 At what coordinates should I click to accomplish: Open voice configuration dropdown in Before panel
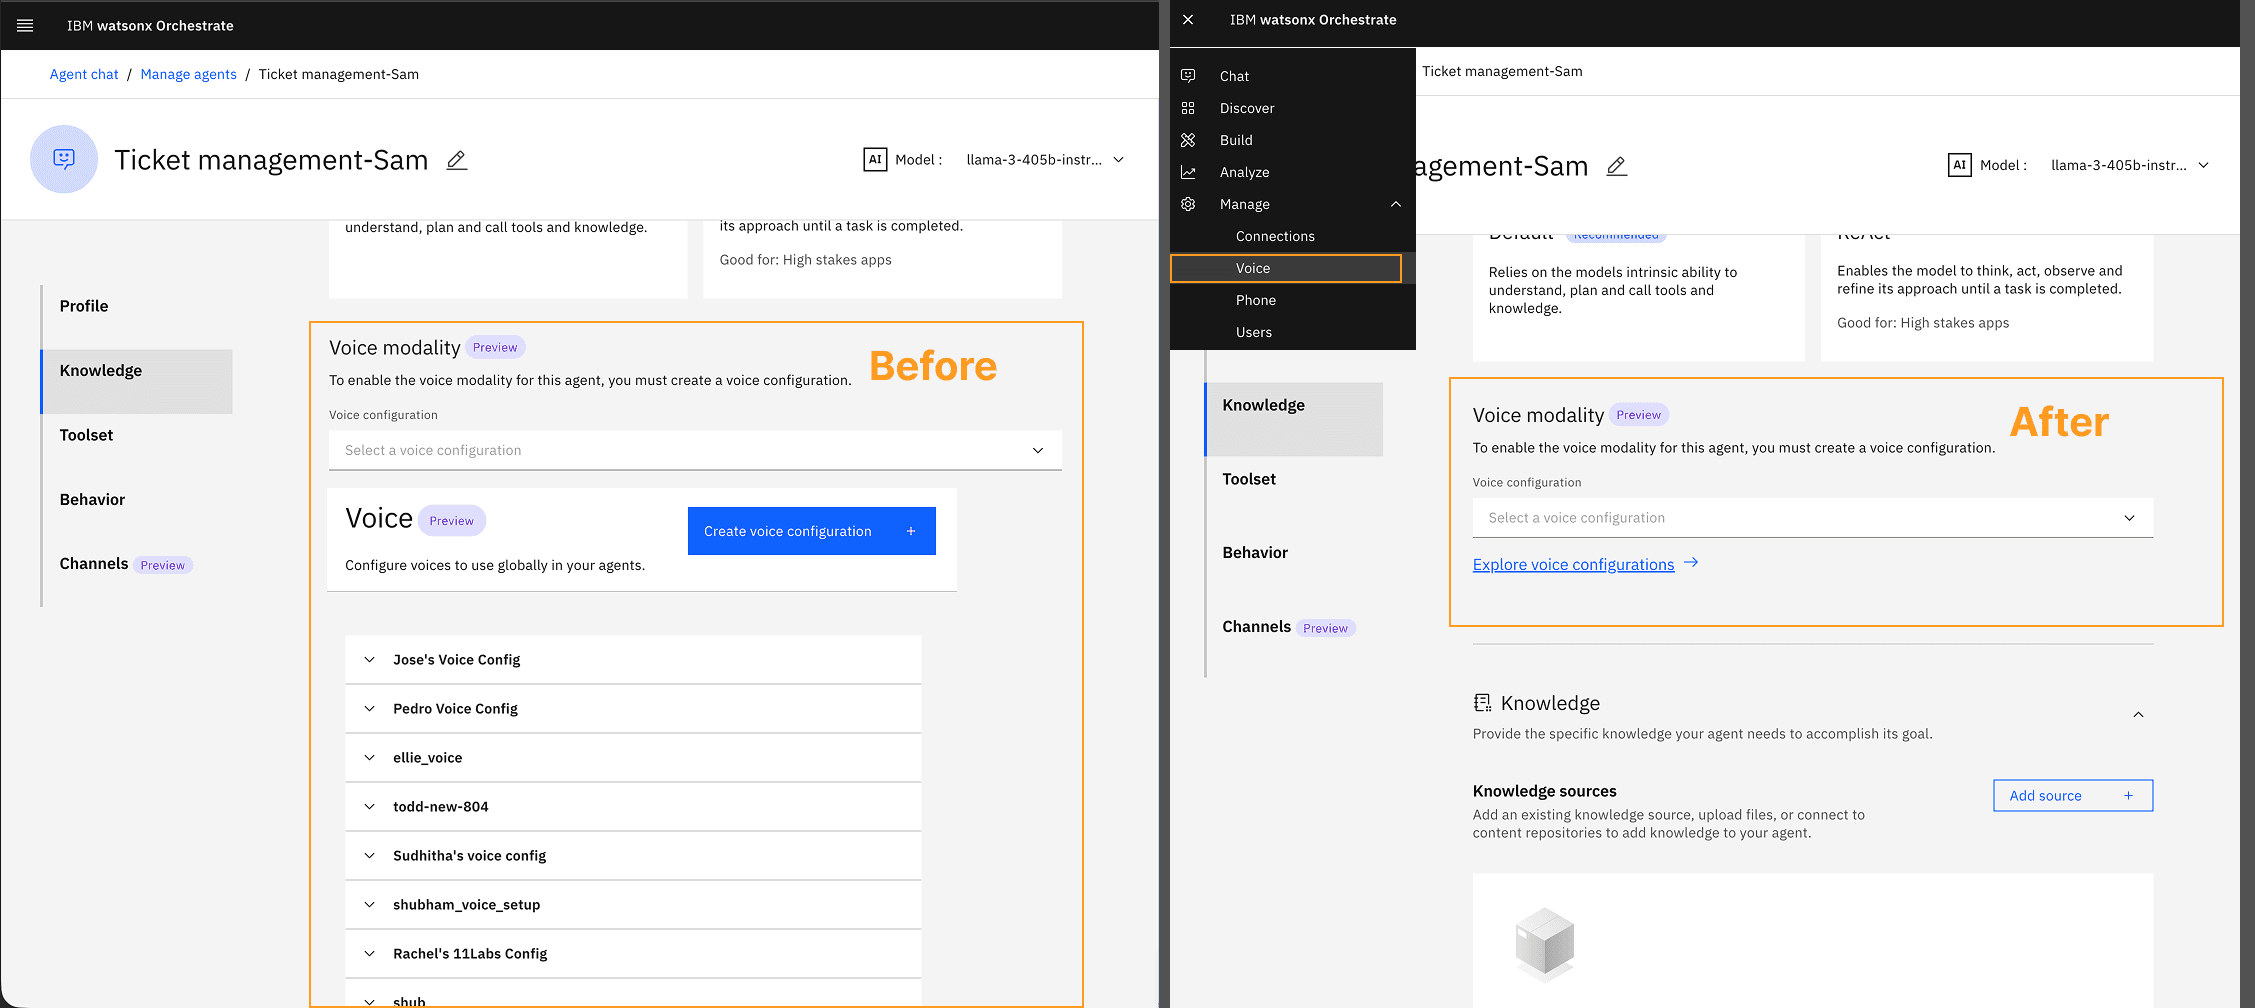(x=695, y=450)
